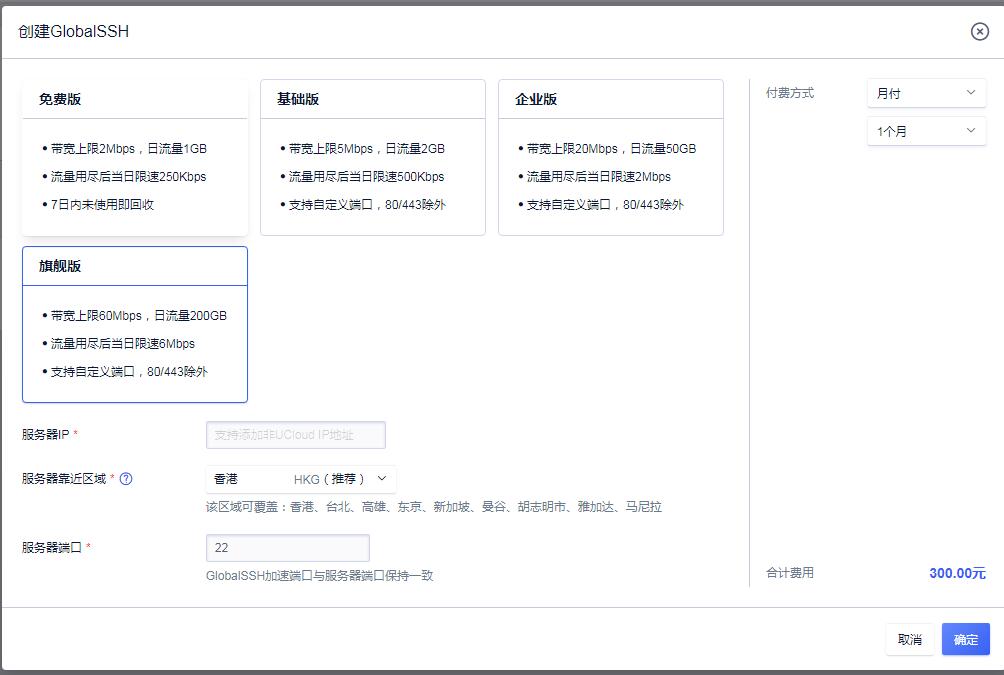Click the 服务器端口 field showing 22
This screenshot has width=1004, height=675.
[287, 548]
